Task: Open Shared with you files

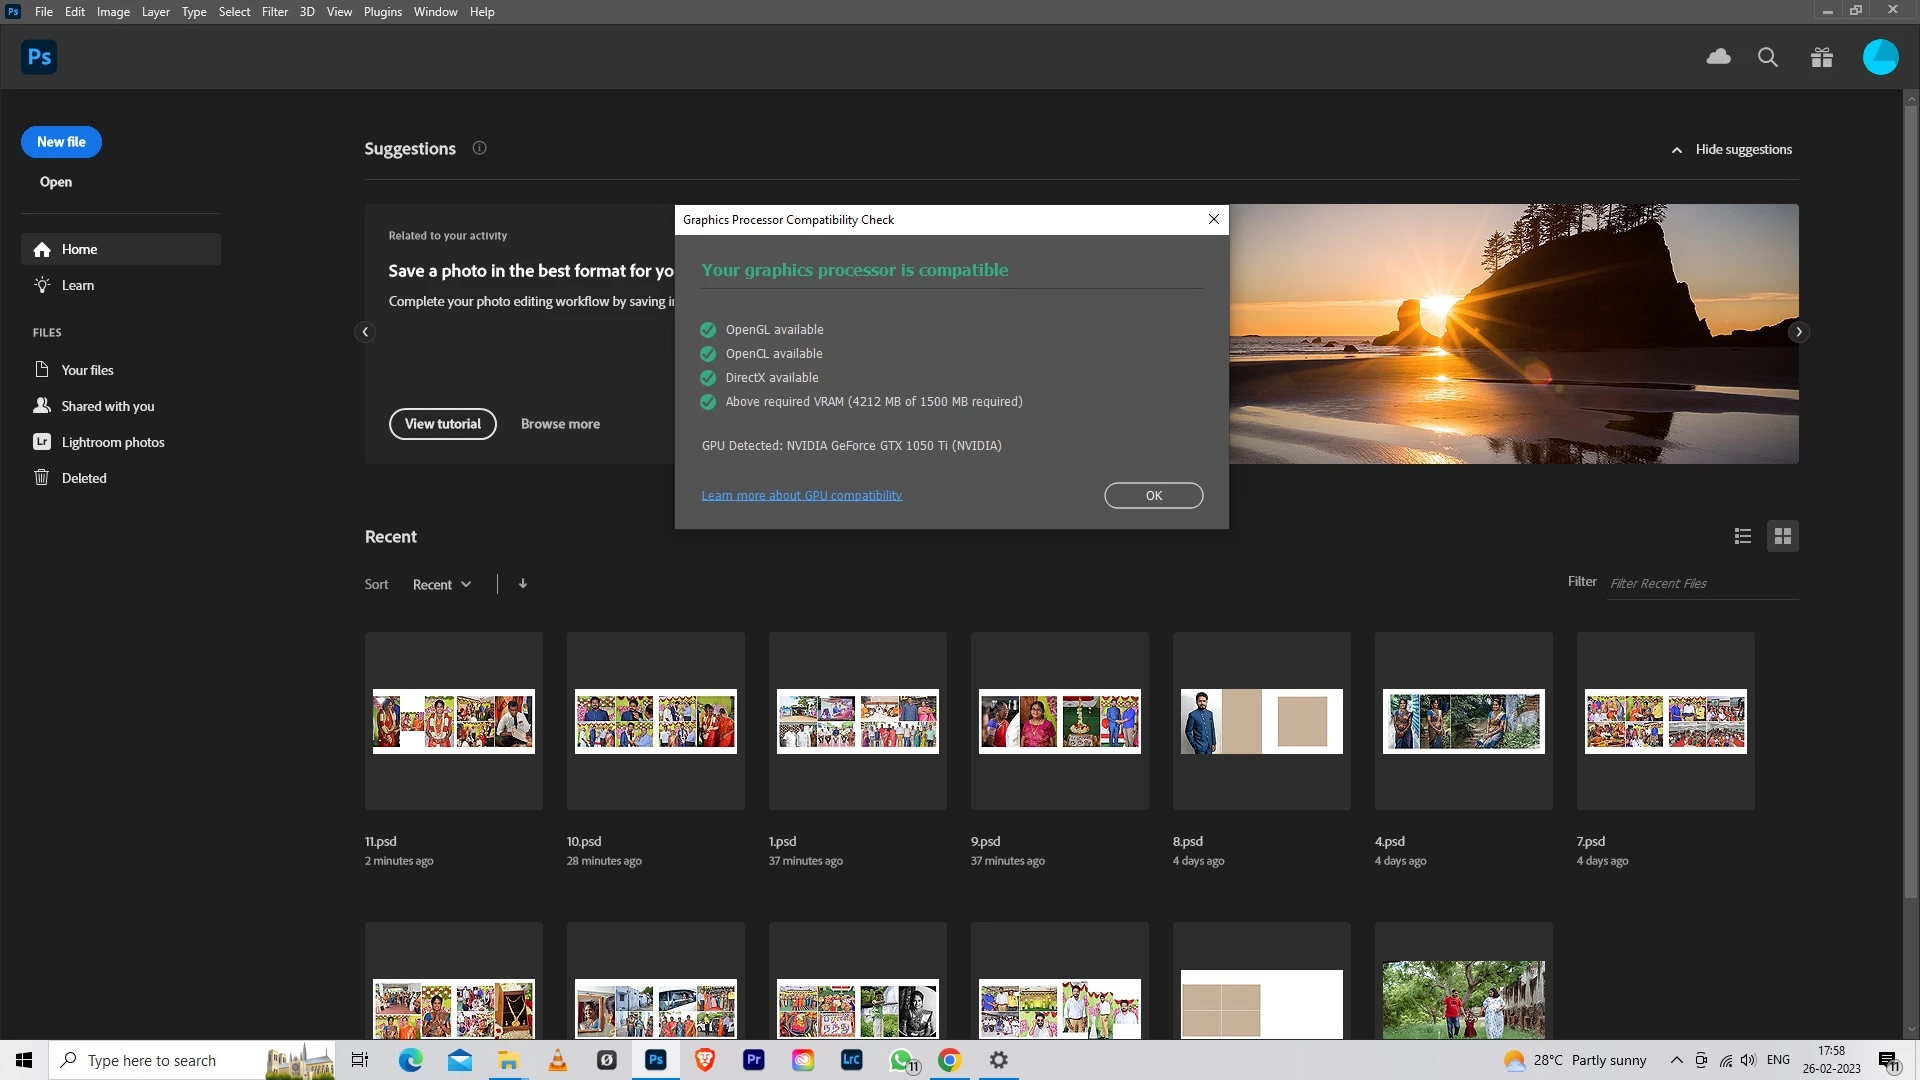Action: pos(107,406)
